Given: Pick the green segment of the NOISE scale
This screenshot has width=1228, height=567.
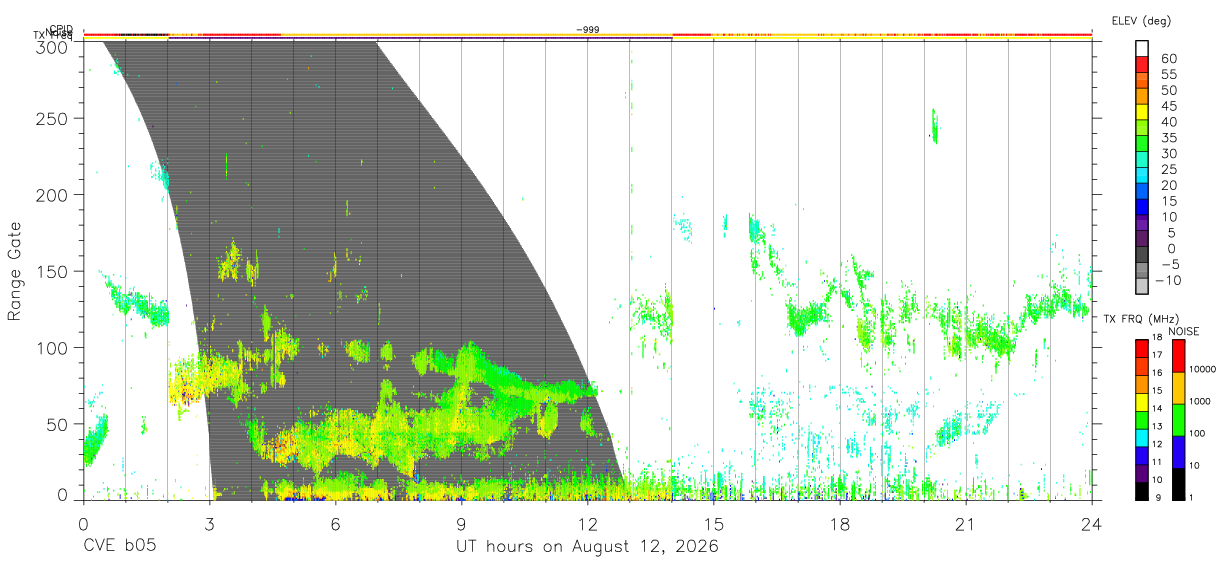Looking at the screenshot, I should point(1178,420).
